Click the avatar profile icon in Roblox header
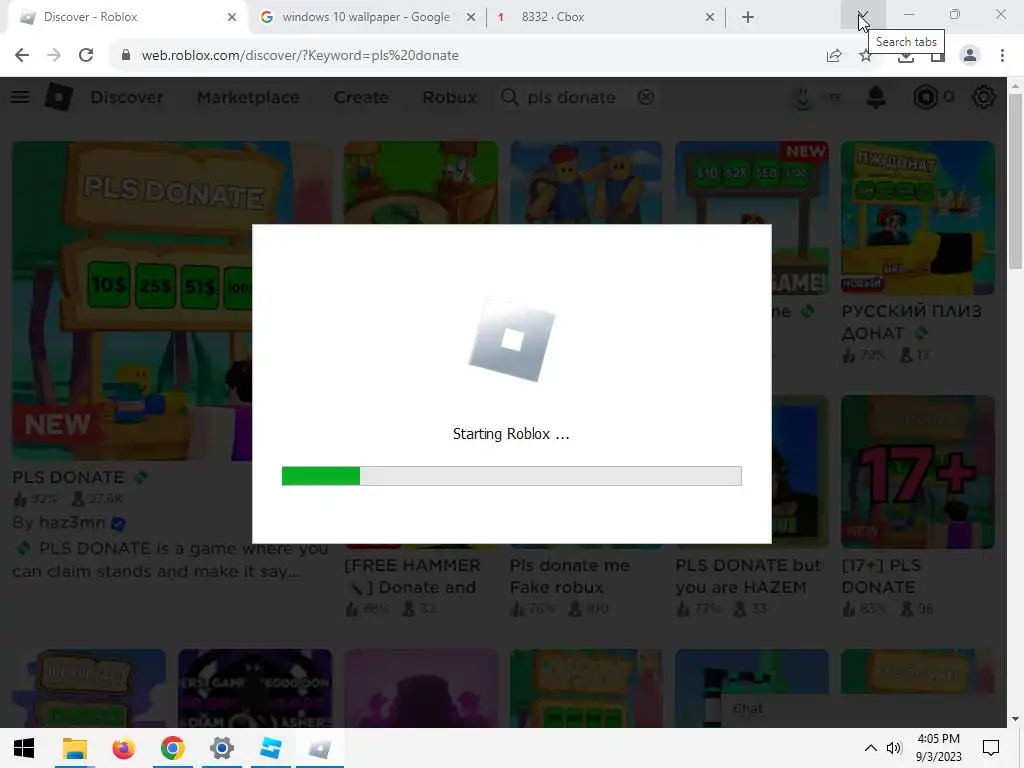 (803, 97)
